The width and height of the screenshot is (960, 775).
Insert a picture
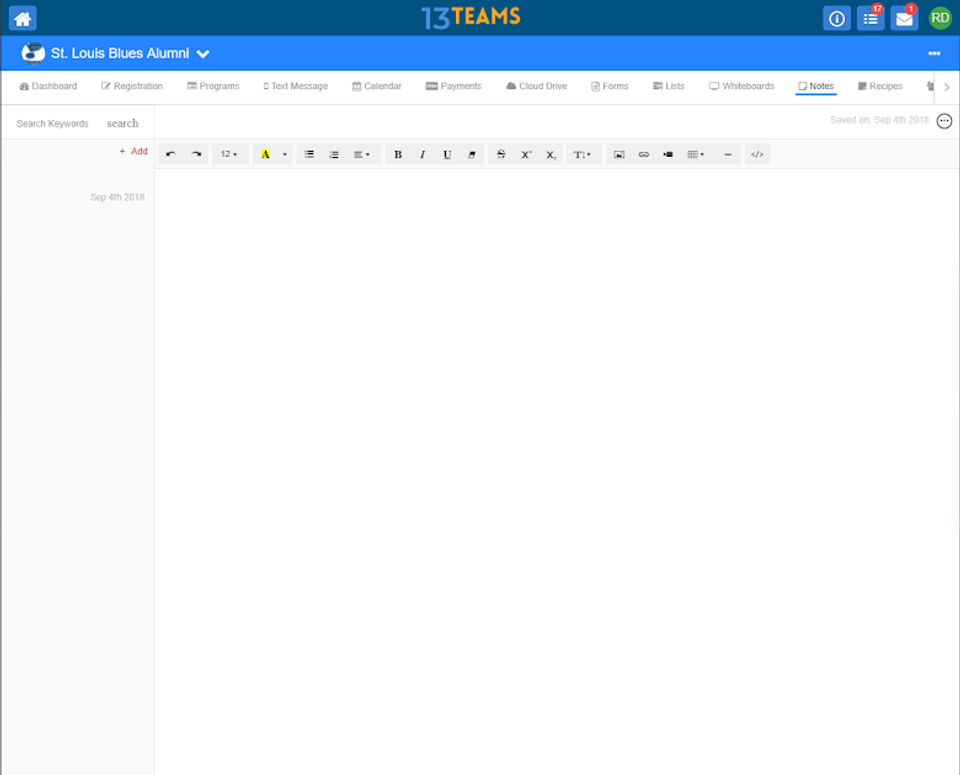tap(619, 154)
